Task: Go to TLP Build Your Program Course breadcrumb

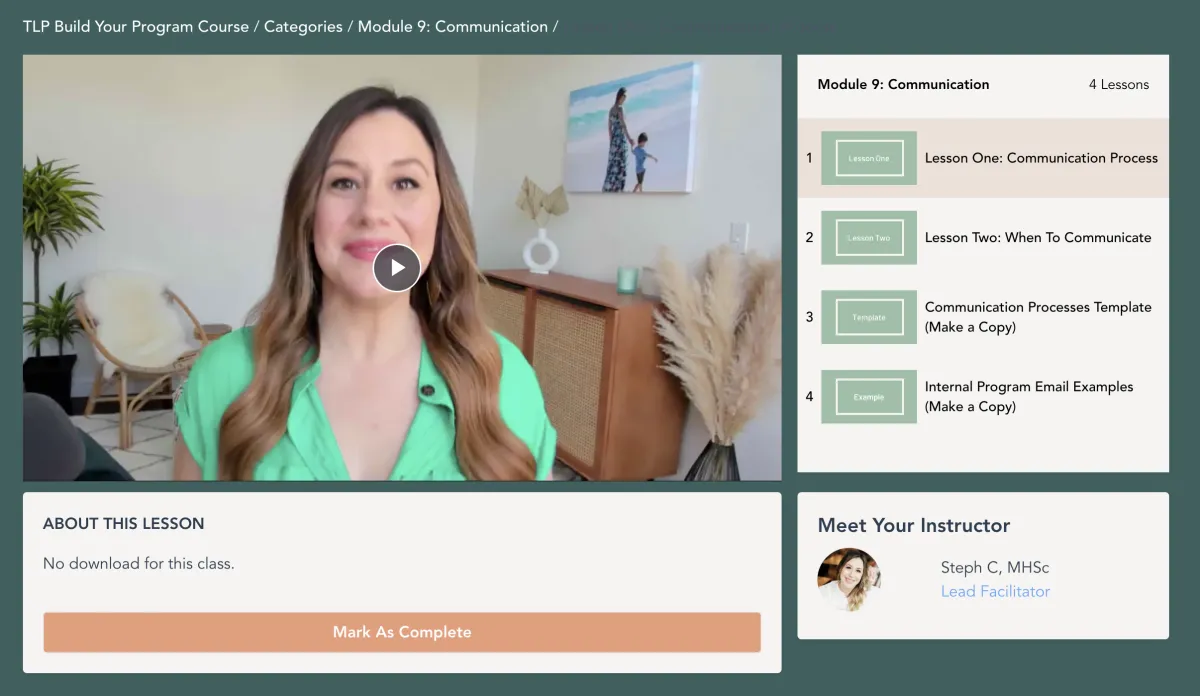Action: coord(136,27)
